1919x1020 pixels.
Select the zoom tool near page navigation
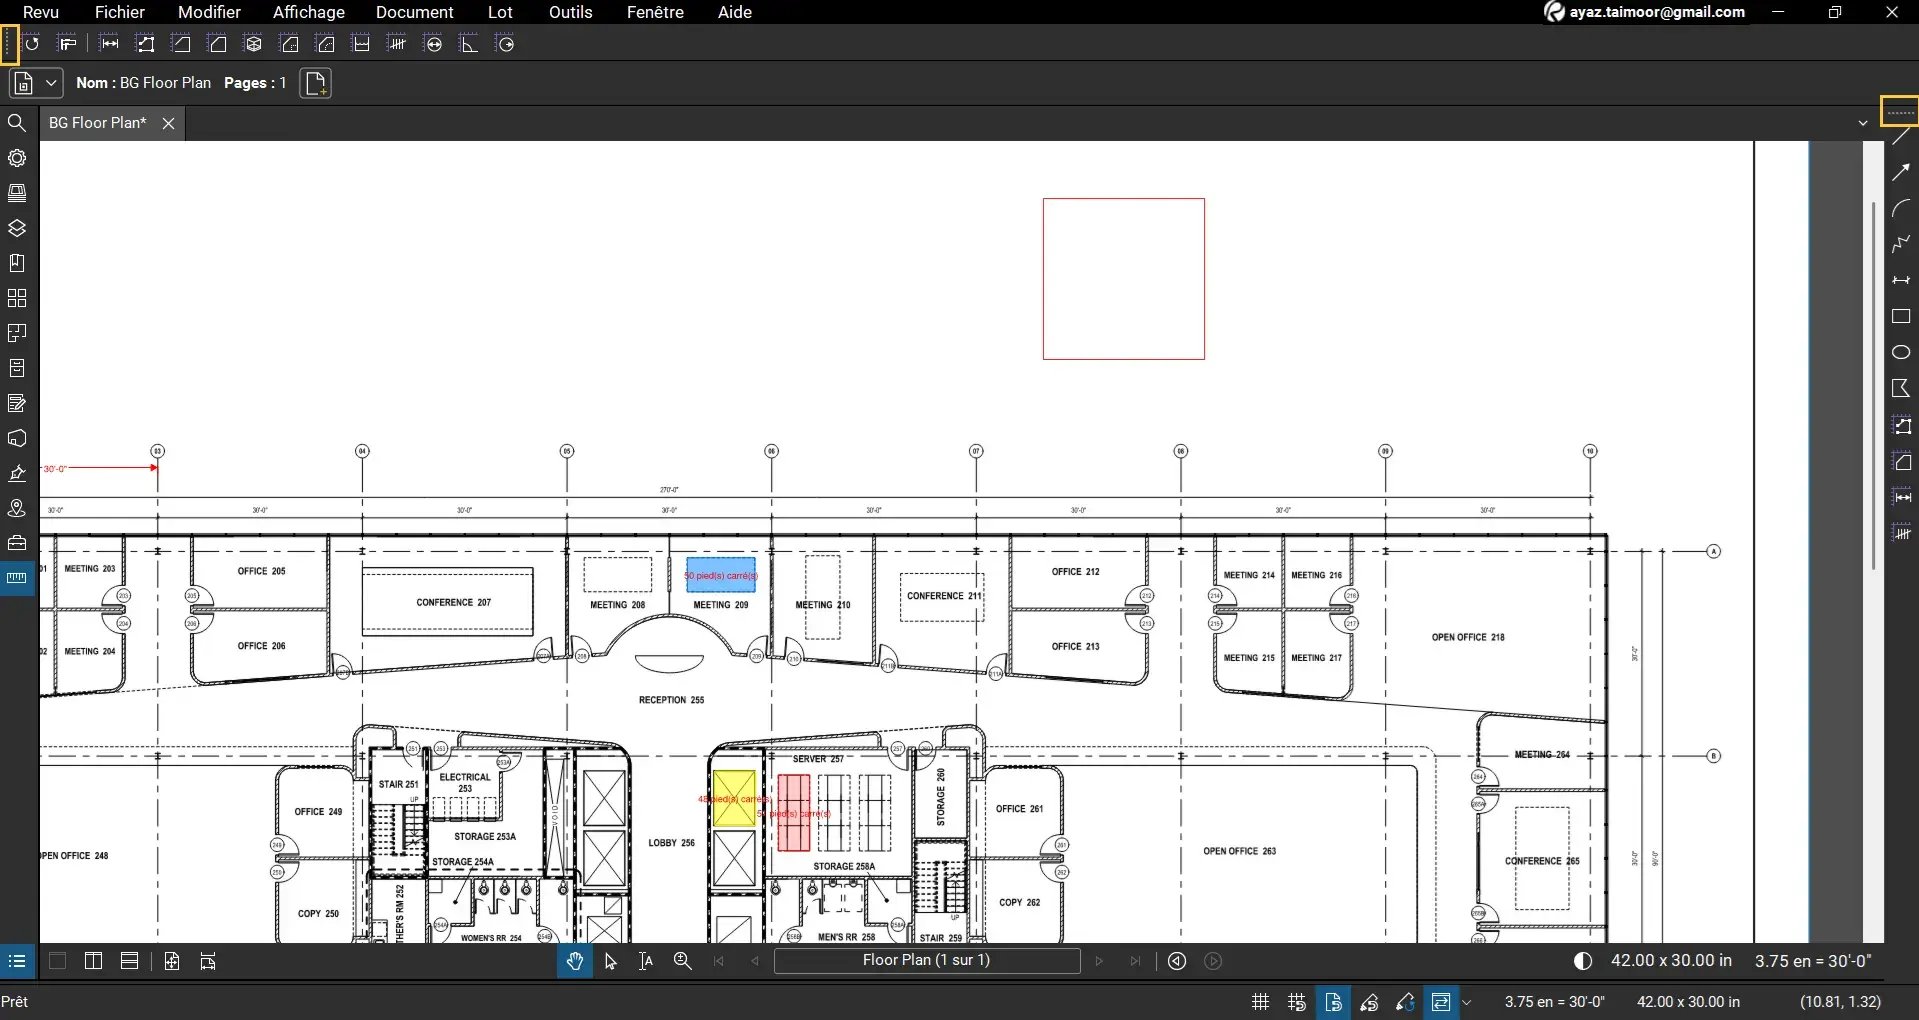pyautogui.click(x=681, y=960)
